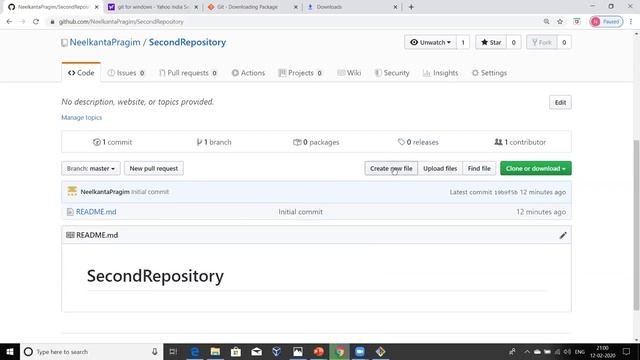Image resolution: width=640 pixels, height=360 pixels.
Task: Switch to the Pull requests tab
Action: 188,73
